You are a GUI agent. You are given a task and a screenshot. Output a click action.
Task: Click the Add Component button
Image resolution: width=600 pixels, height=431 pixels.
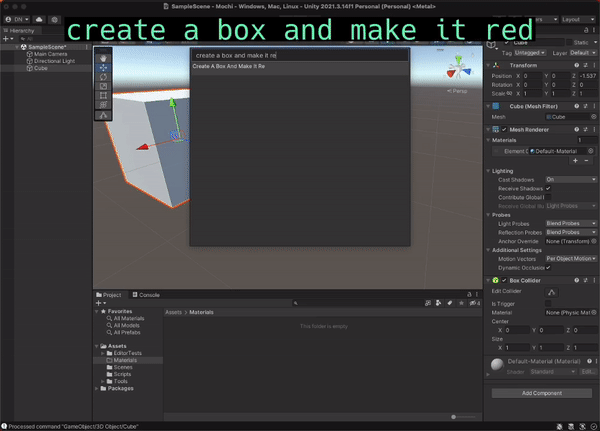click(x=542, y=394)
